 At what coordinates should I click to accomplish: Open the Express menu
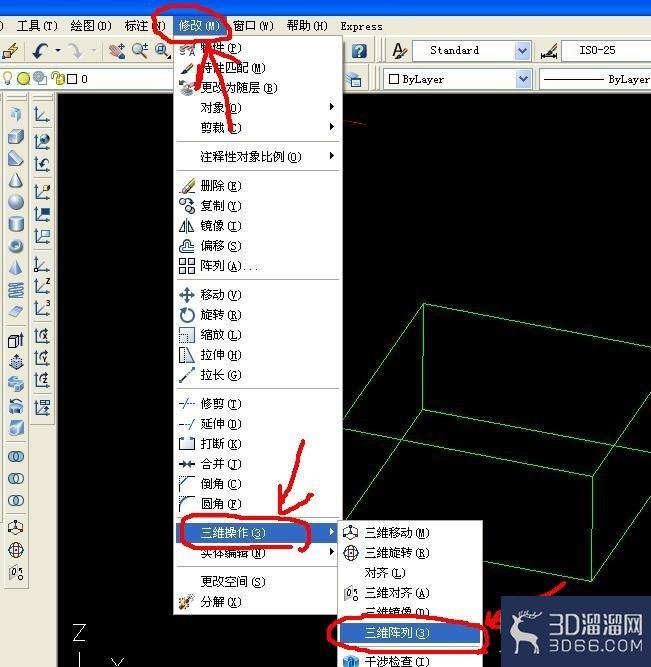(x=361, y=26)
